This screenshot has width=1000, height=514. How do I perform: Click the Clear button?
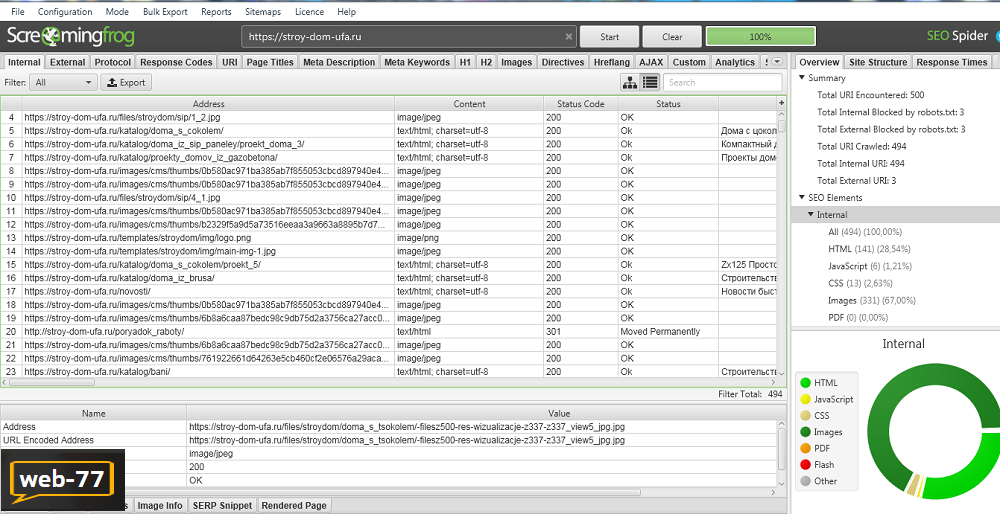coord(672,37)
